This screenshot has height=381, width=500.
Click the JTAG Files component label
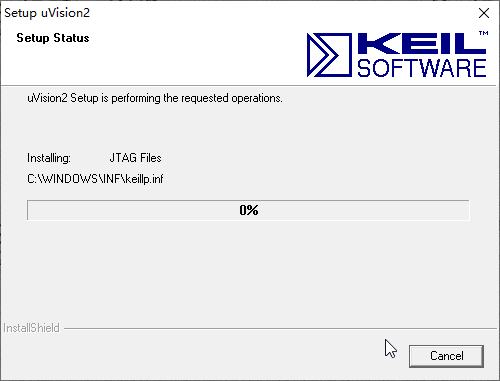[135, 158]
